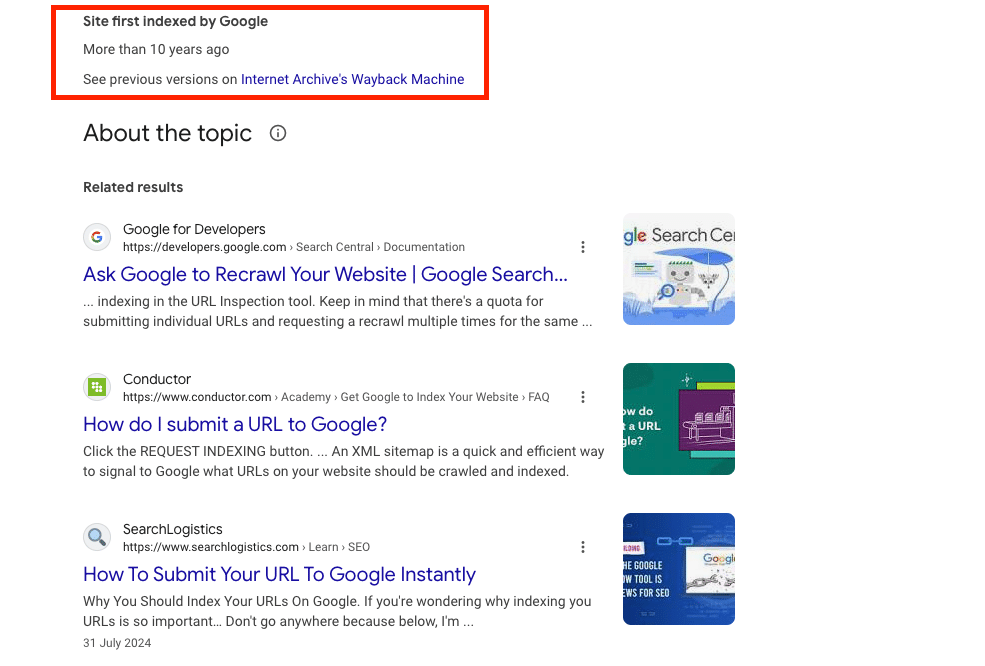Click the info icon beside About the topic
Viewport: 985px width, 666px height.
[x=278, y=133]
